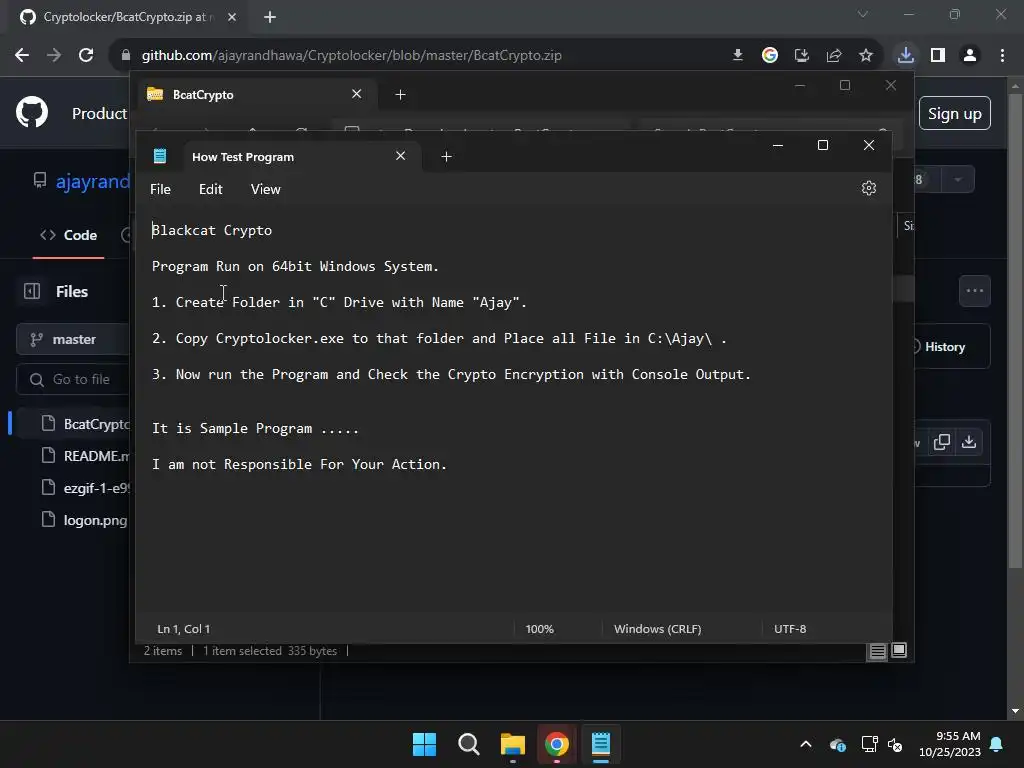The width and height of the screenshot is (1024, 768).
Task: Collapse the Files tree panel icon
Action: tap(32, 291)
